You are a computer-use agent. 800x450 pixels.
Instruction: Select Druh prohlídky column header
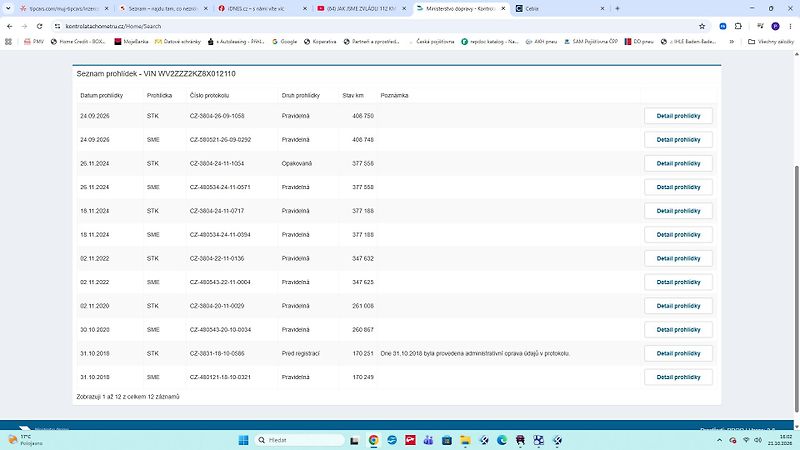(301, 95)
